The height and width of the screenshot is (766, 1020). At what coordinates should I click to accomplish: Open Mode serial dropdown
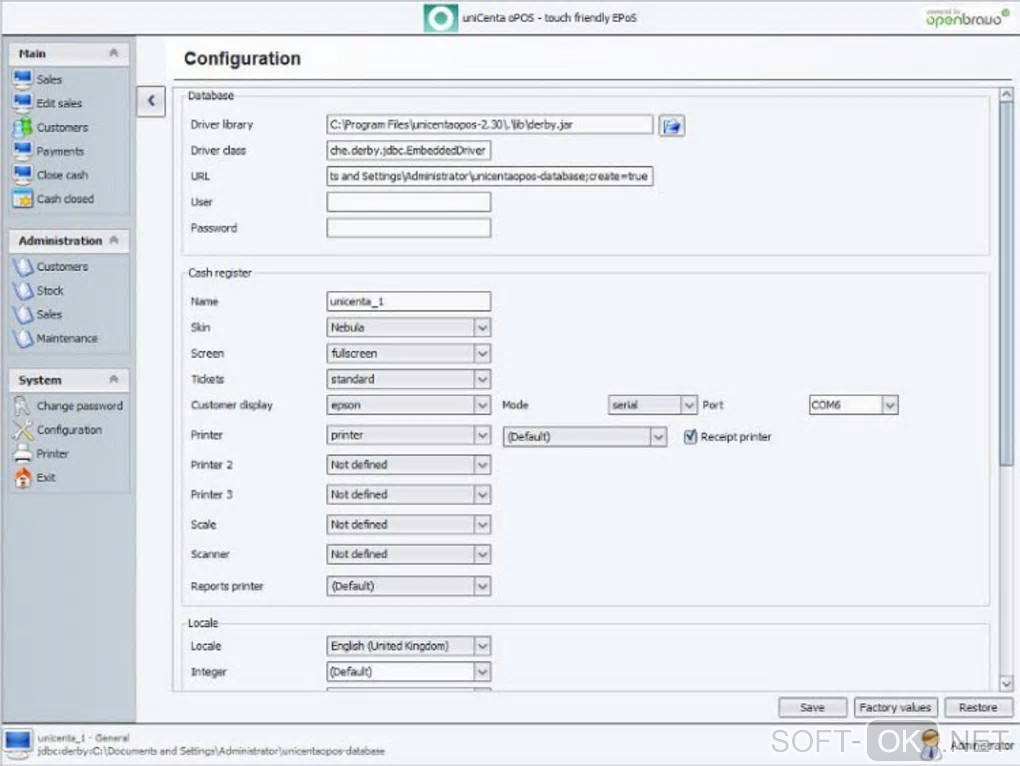point(688,405)
